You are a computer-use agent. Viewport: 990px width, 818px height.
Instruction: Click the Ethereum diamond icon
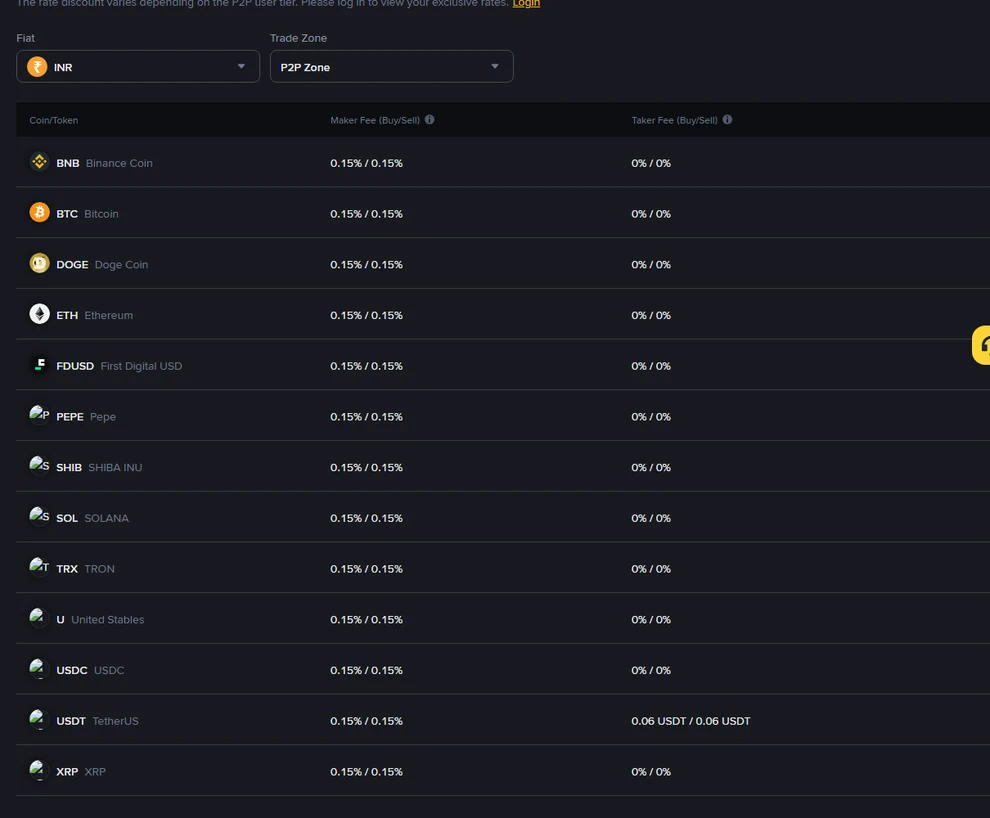pos(39,314)
